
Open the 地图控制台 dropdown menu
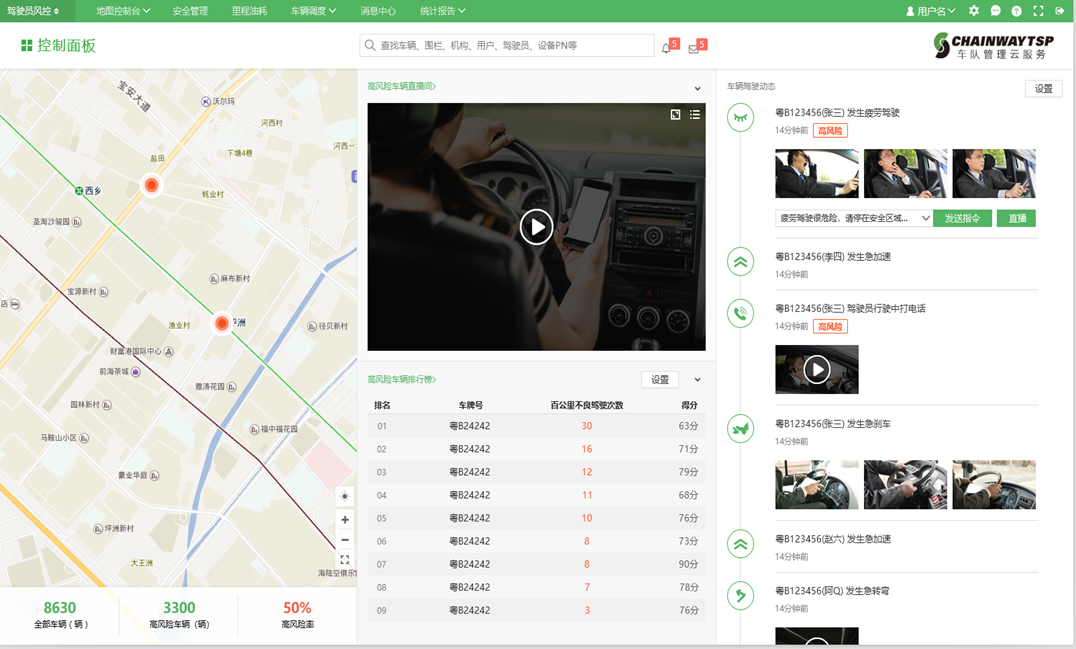coord(123,11)
